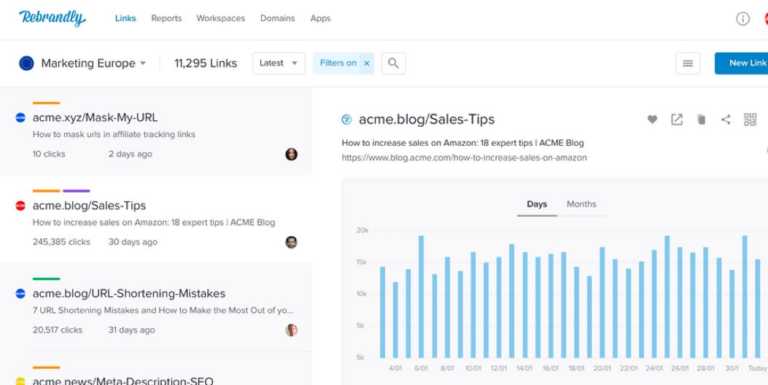Click 10 clicks count
Image resolution: width=768 pixels, height=385 pixels.
pyautogui.click(x=48, y=154)
